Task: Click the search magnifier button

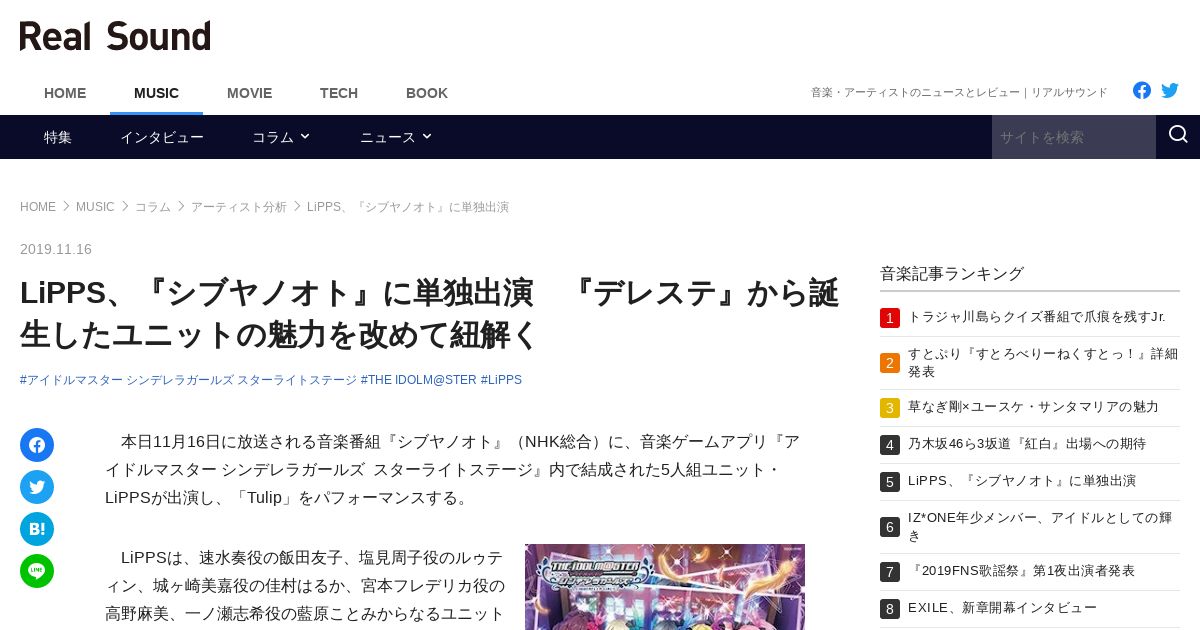Action: tap(1178, 136)
